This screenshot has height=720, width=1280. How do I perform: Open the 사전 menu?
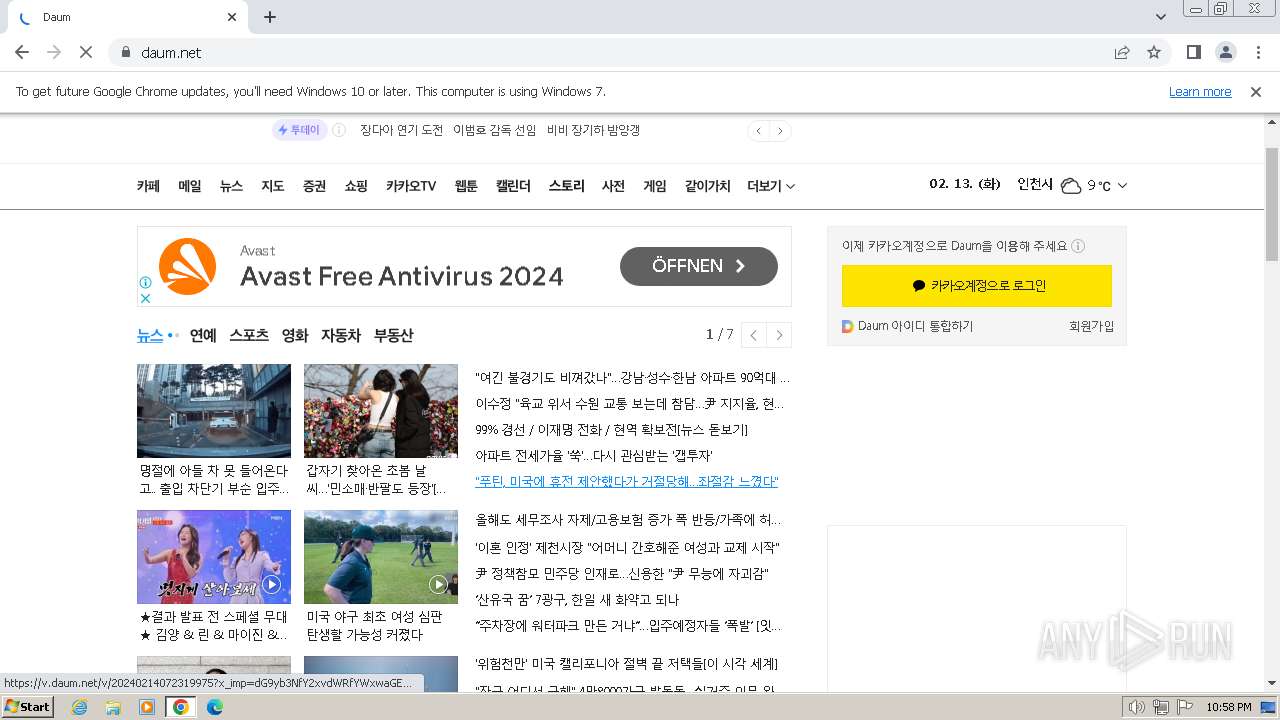point(613,186)
